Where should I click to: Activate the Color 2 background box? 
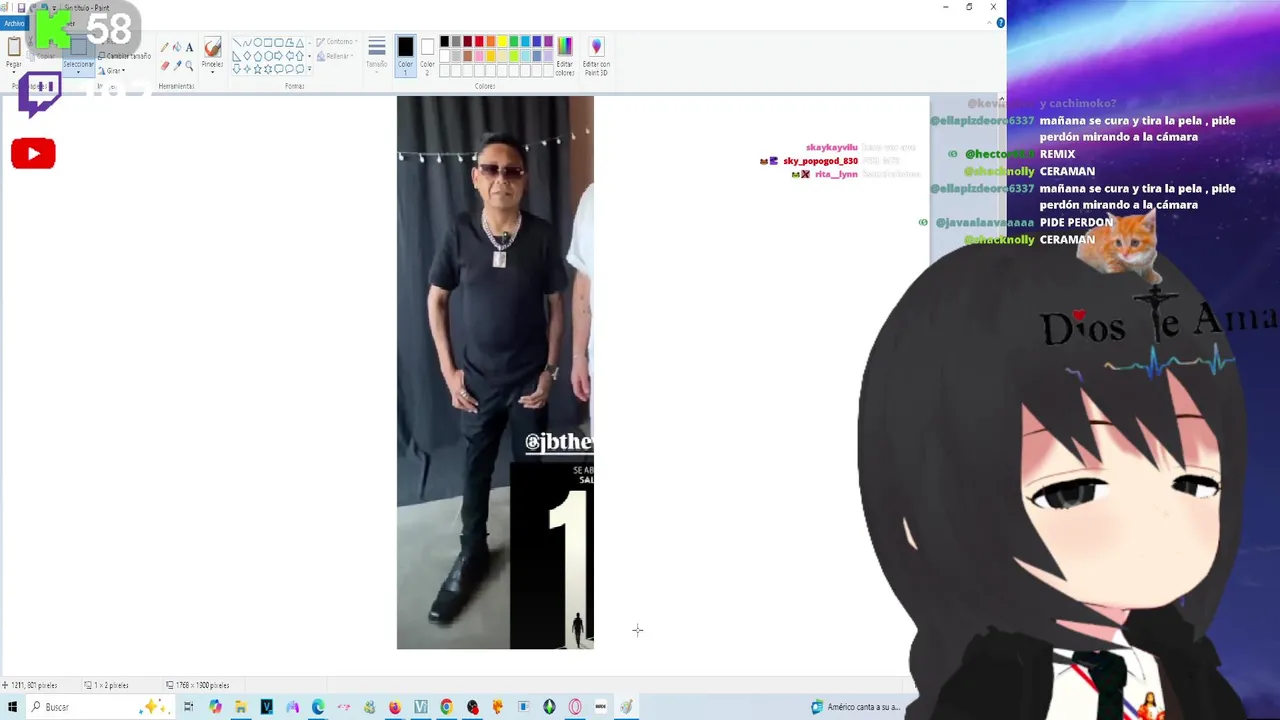click(x=427, y=56)
